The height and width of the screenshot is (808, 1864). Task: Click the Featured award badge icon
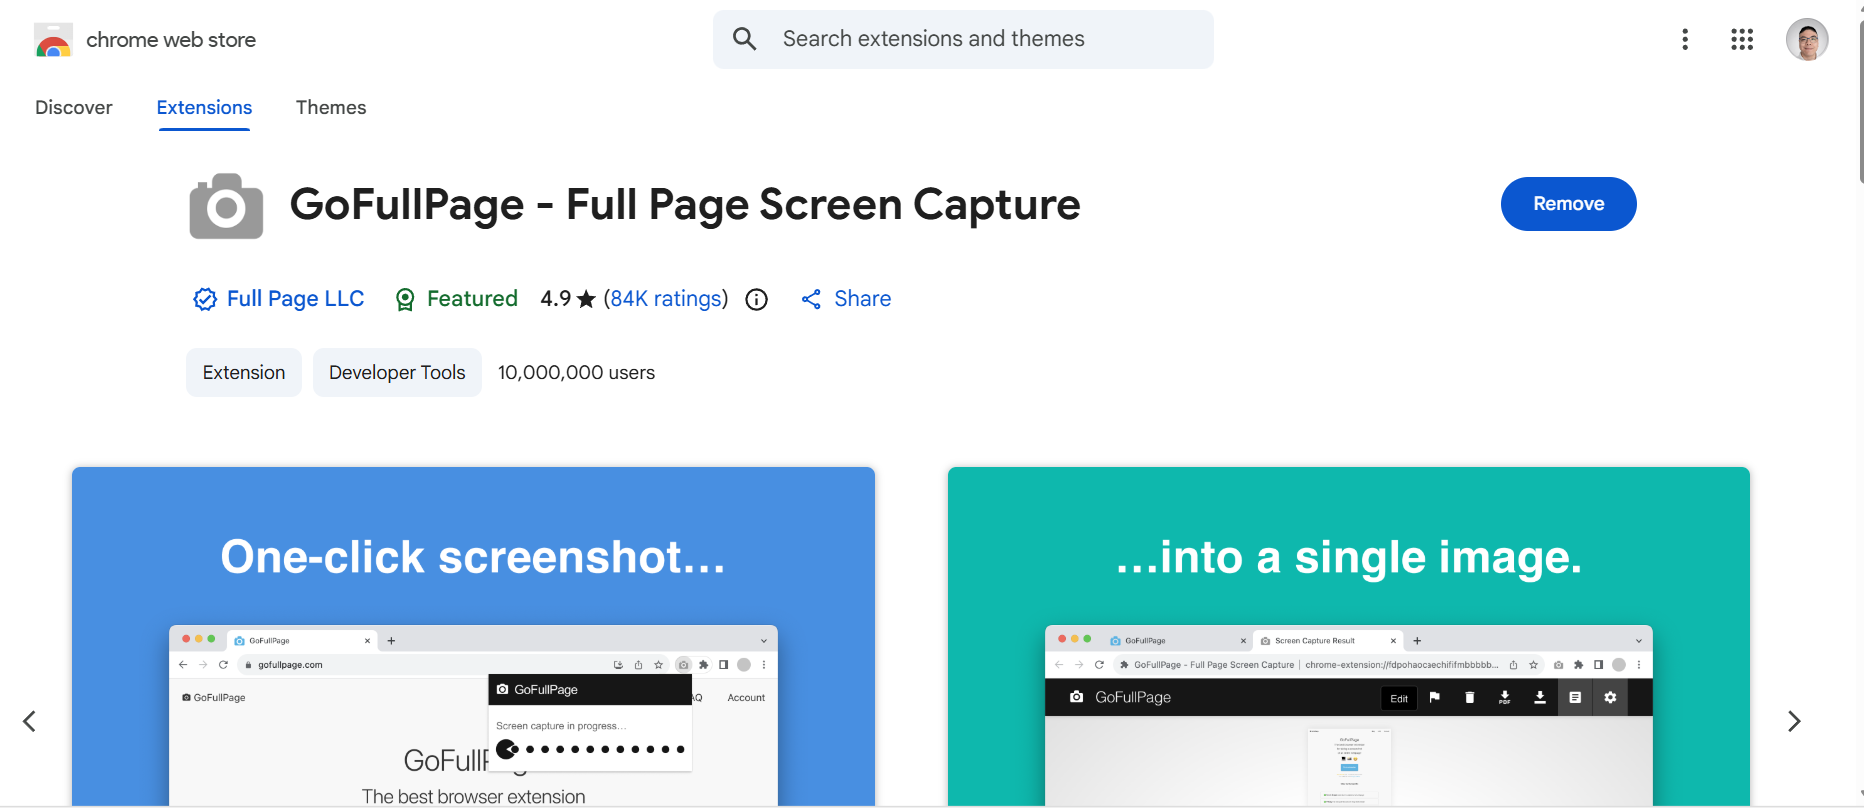(x=405, y=299)
